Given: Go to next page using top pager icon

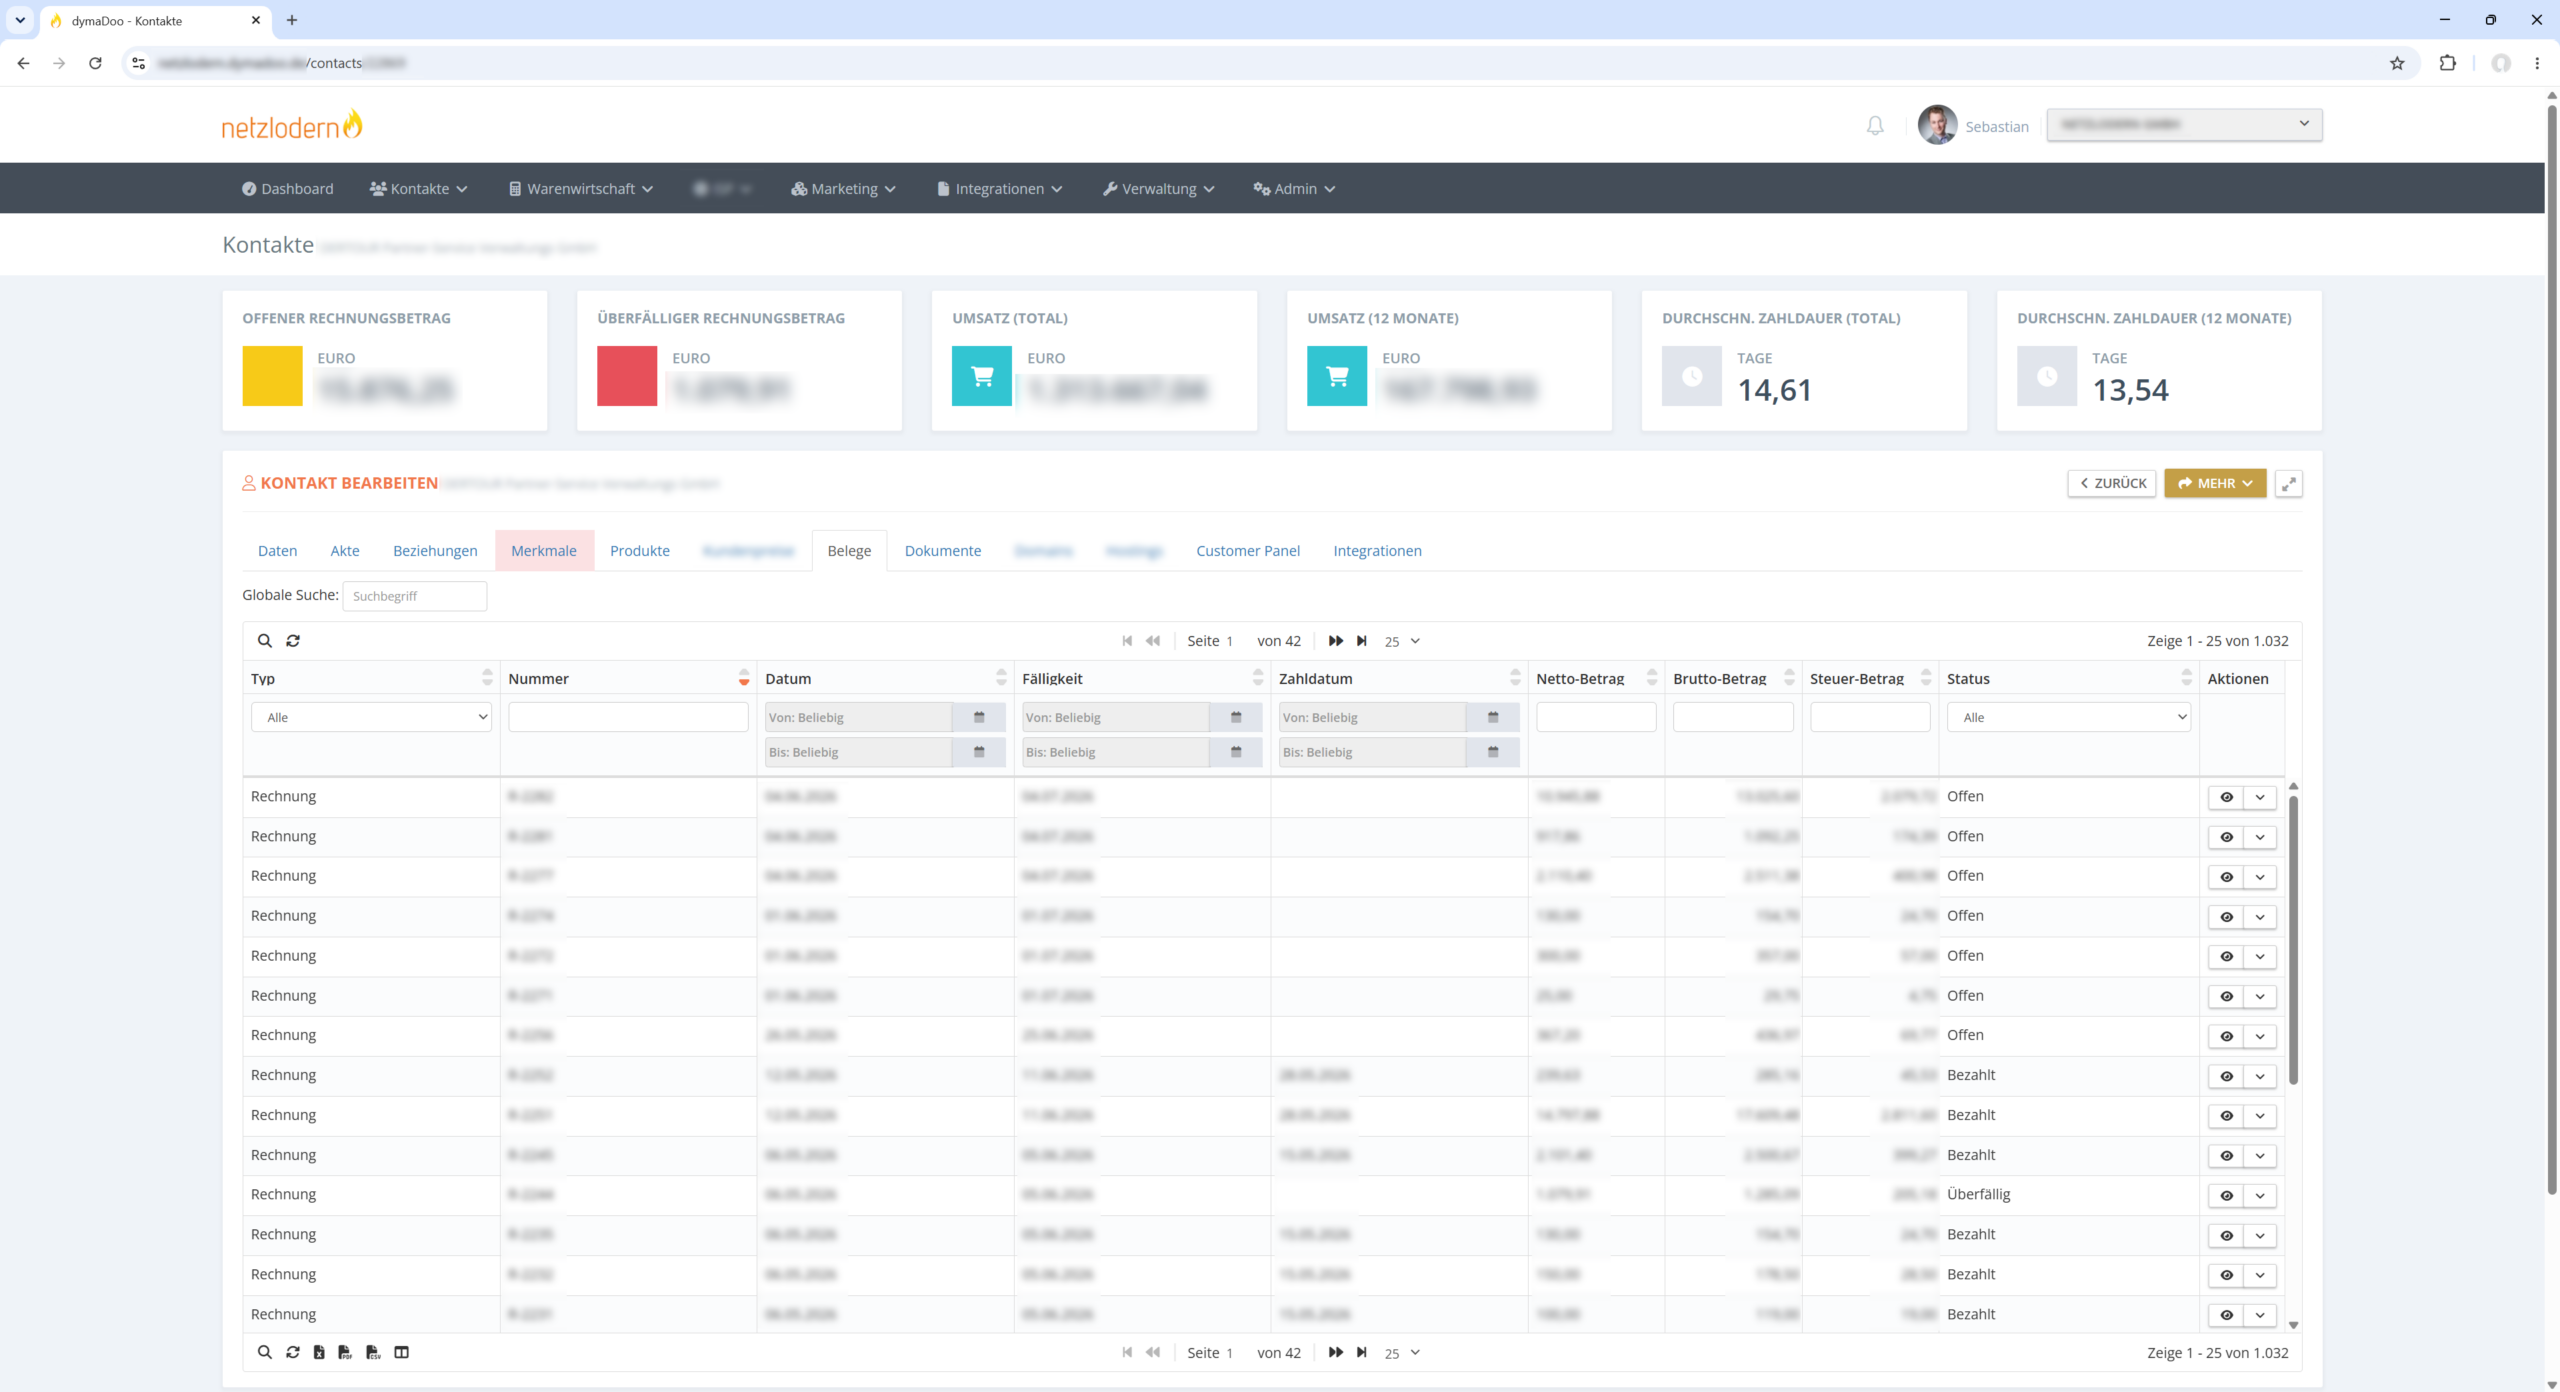Looking at the screenshot, I should click(x=1336, y=641).
